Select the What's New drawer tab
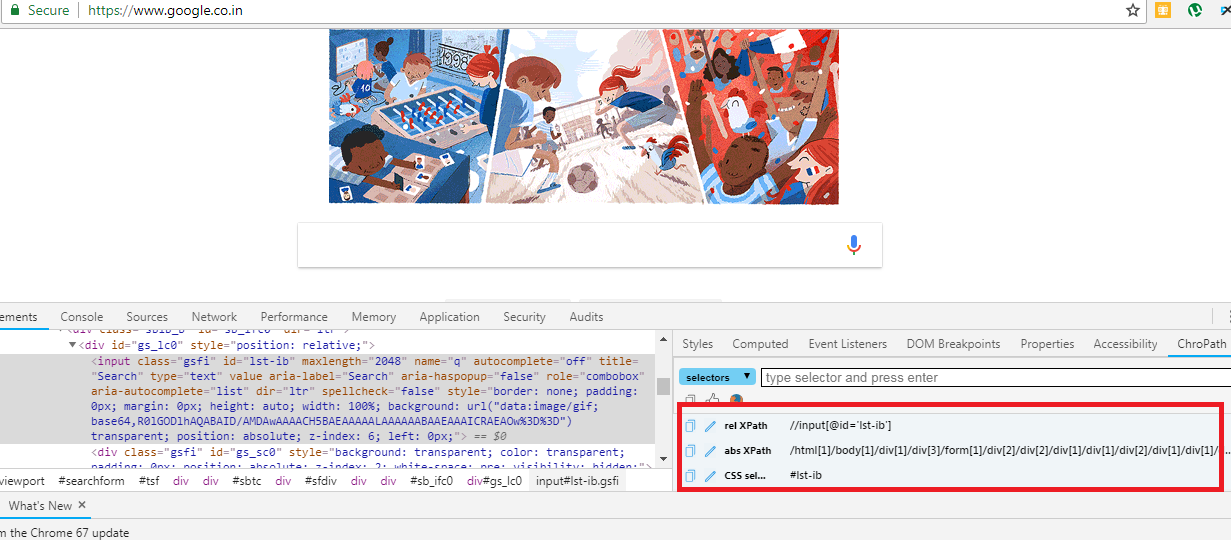1231x540 pixels. (x=40, y=506)
